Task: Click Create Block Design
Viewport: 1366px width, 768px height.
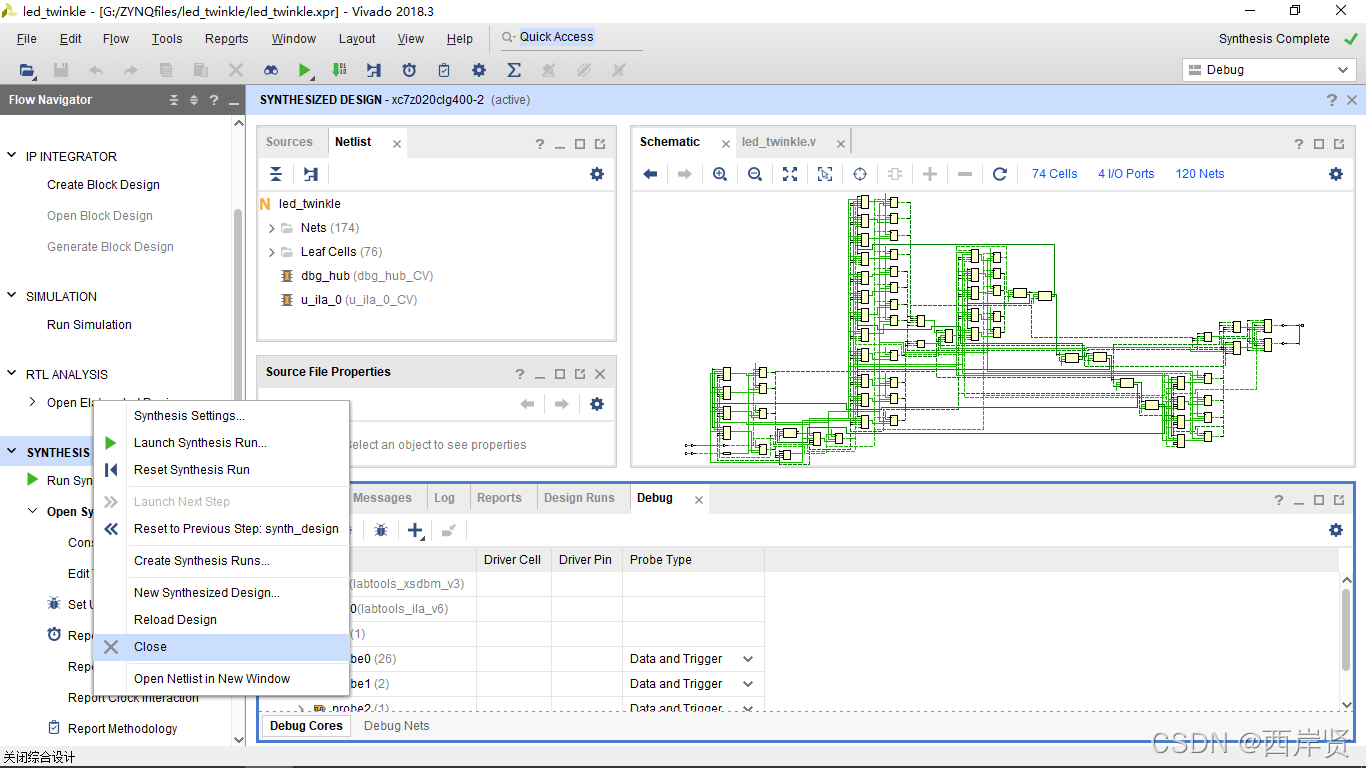Action: (x=103, y=185)
